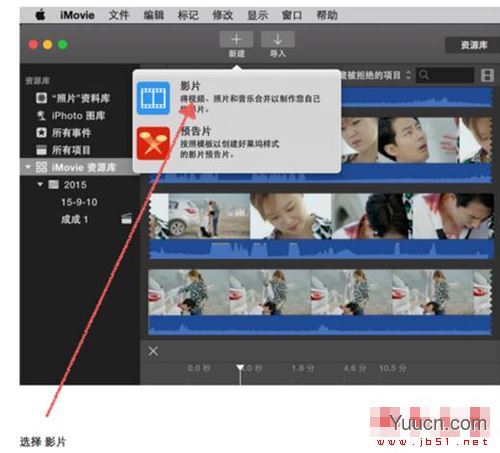Choose the 预告片 trailer icon
The image size is (500, 453).
[153, 143]
